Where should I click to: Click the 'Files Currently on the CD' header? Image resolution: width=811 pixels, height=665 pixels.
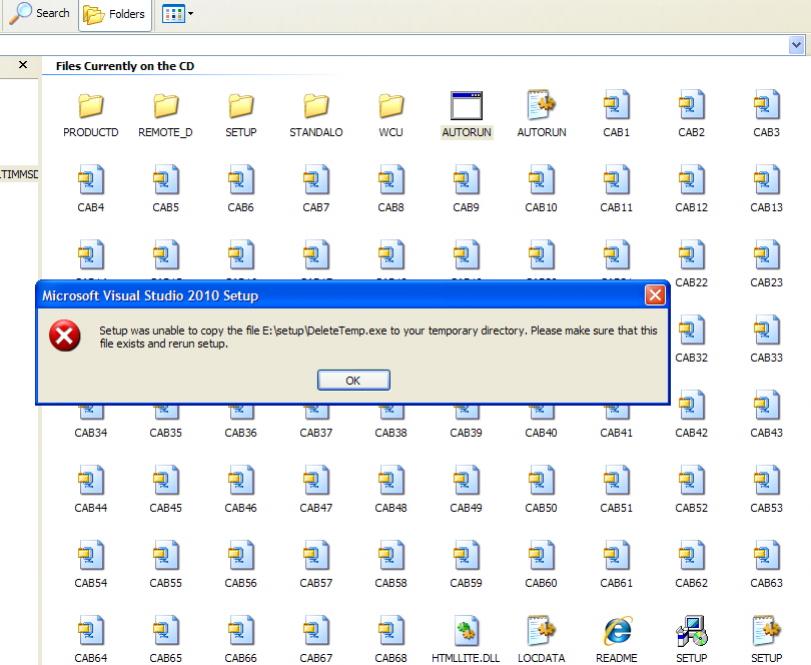click(125, 66)
